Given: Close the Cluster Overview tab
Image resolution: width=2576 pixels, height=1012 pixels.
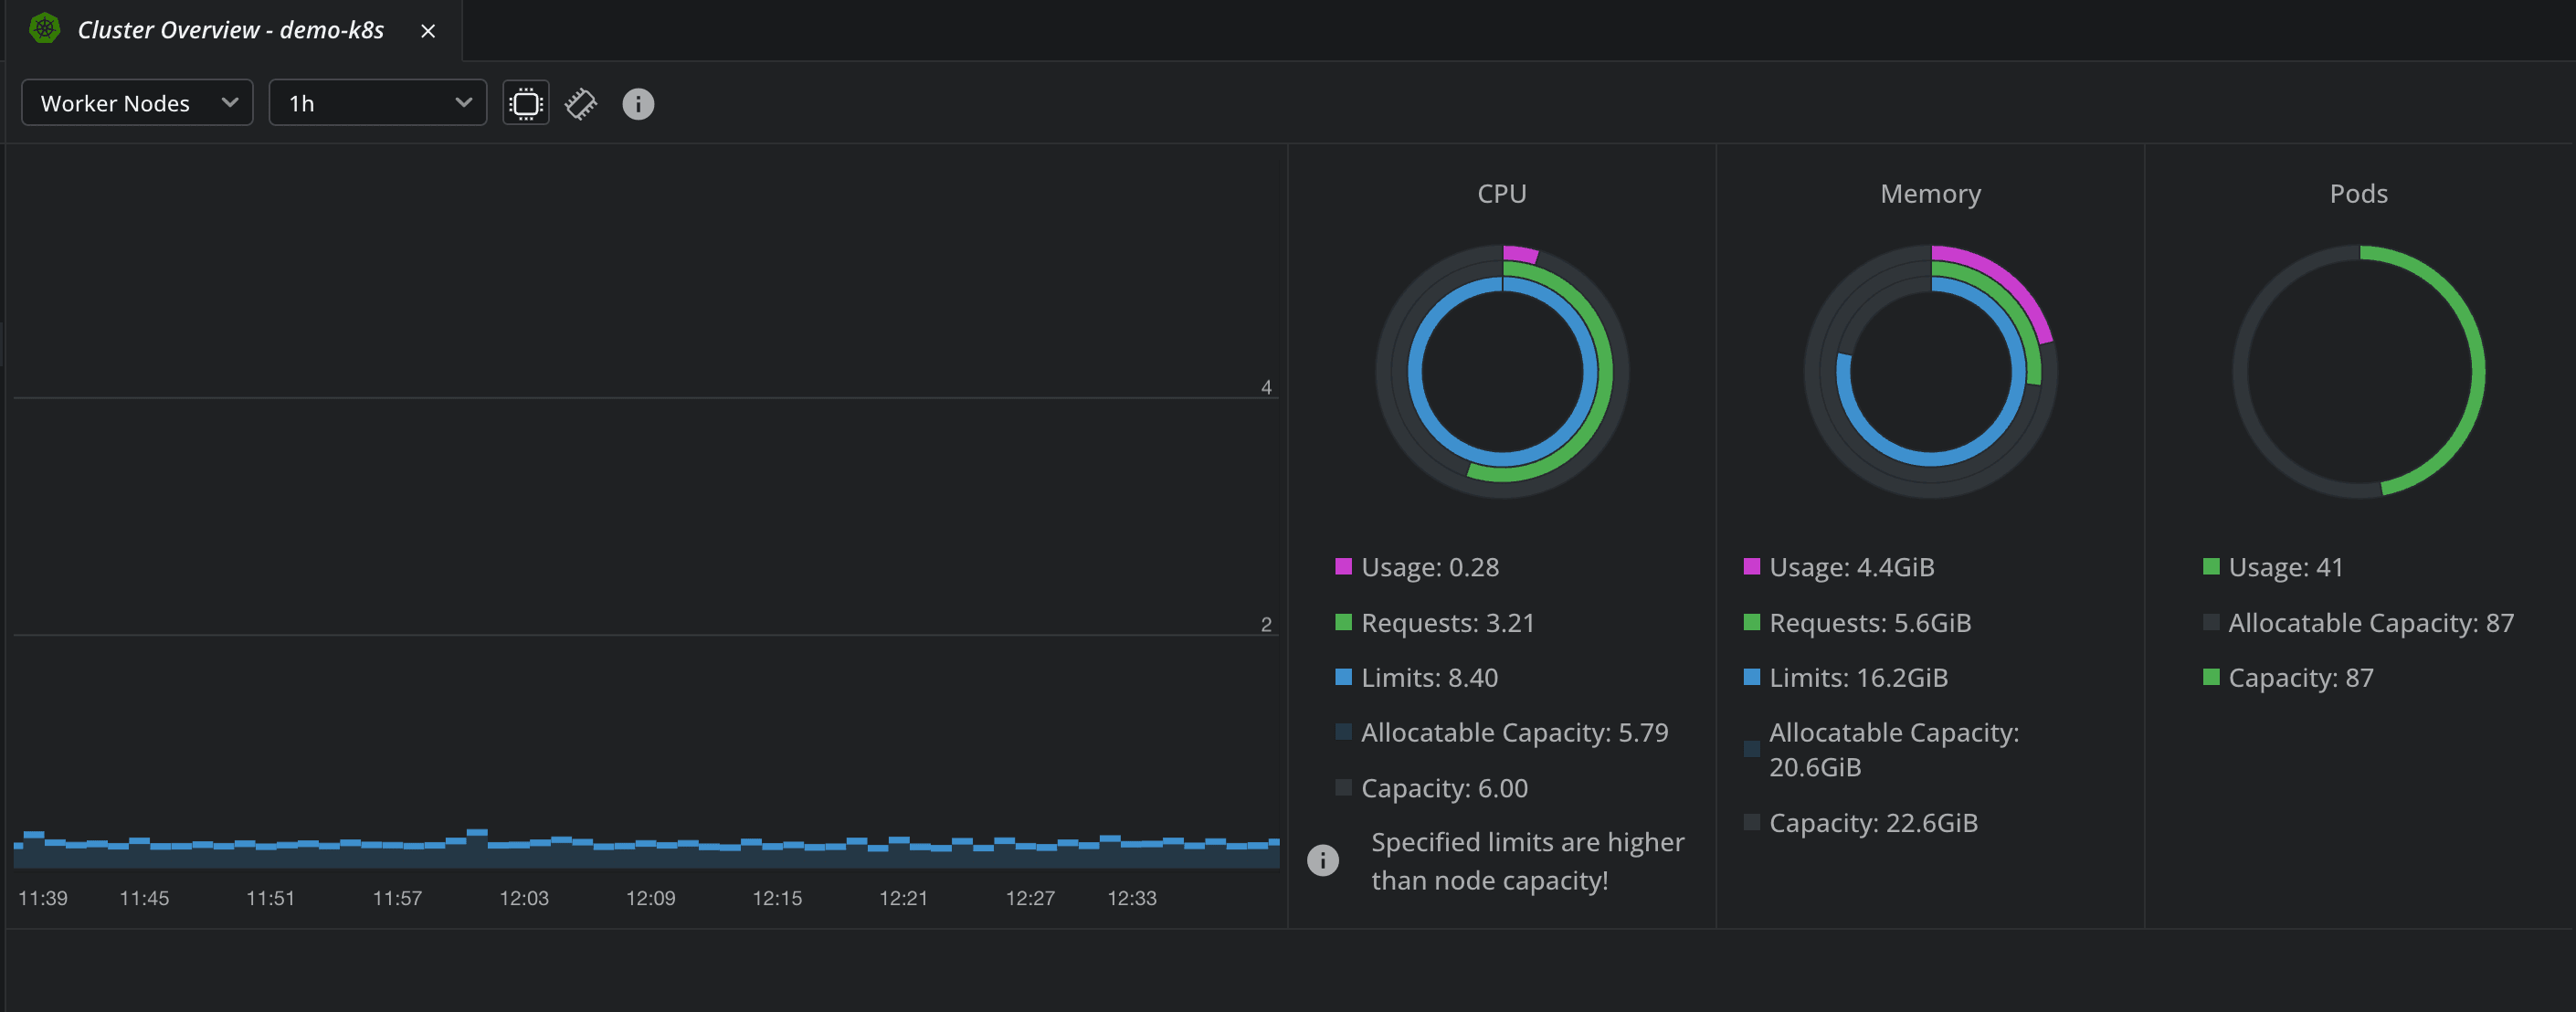Looking at the screenshot, I should tap(428, 30).
